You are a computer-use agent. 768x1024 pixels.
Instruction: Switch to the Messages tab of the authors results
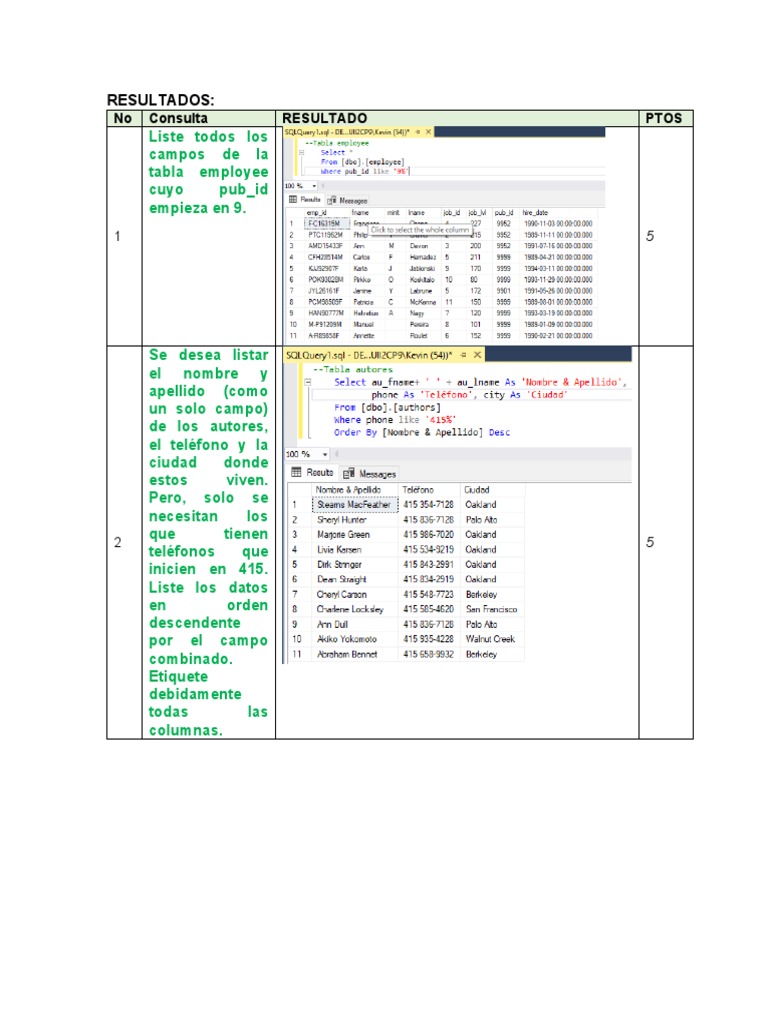[x=371, y=473]
